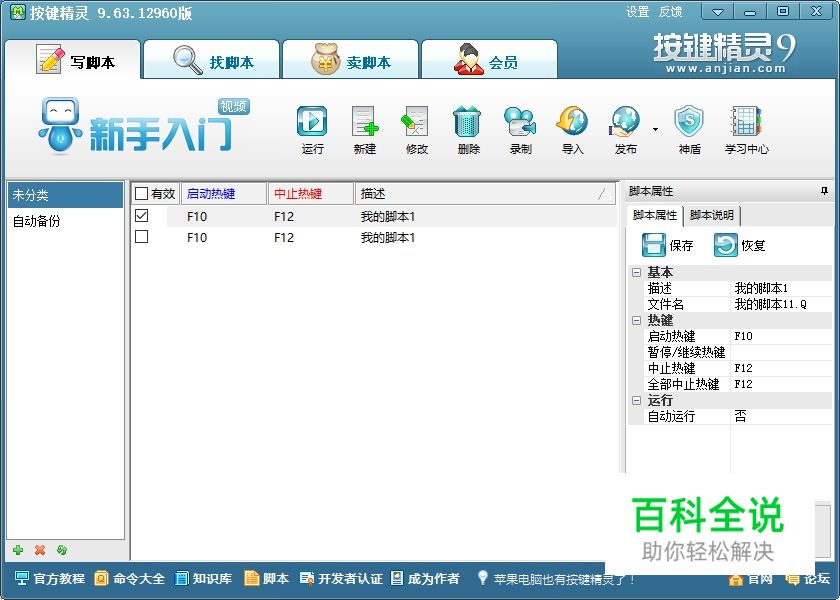Image resolution: width=840 pixels, height=600 pixels.
Task: Edit 中止热键 property value F12
Action: tap(781, 368)
